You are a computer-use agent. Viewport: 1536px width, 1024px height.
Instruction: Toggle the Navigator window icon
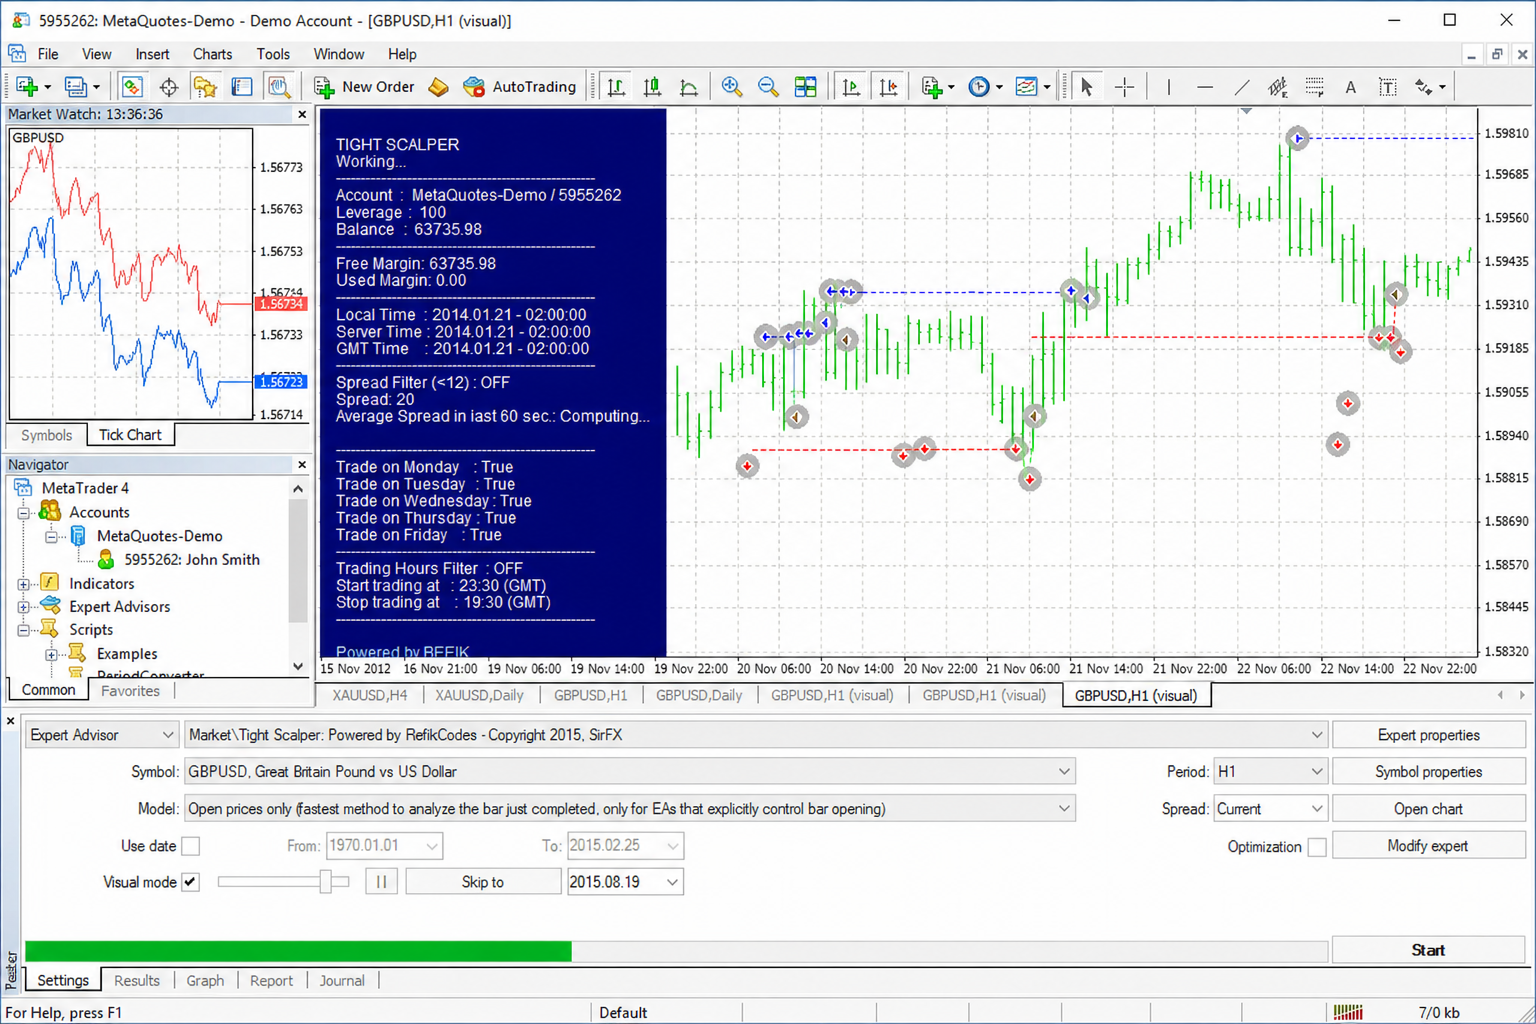coord(205,87)
